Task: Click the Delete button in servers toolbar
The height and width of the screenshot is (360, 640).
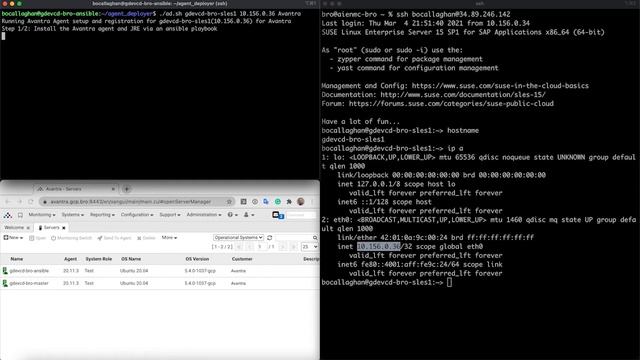Action: pos(147,238)
